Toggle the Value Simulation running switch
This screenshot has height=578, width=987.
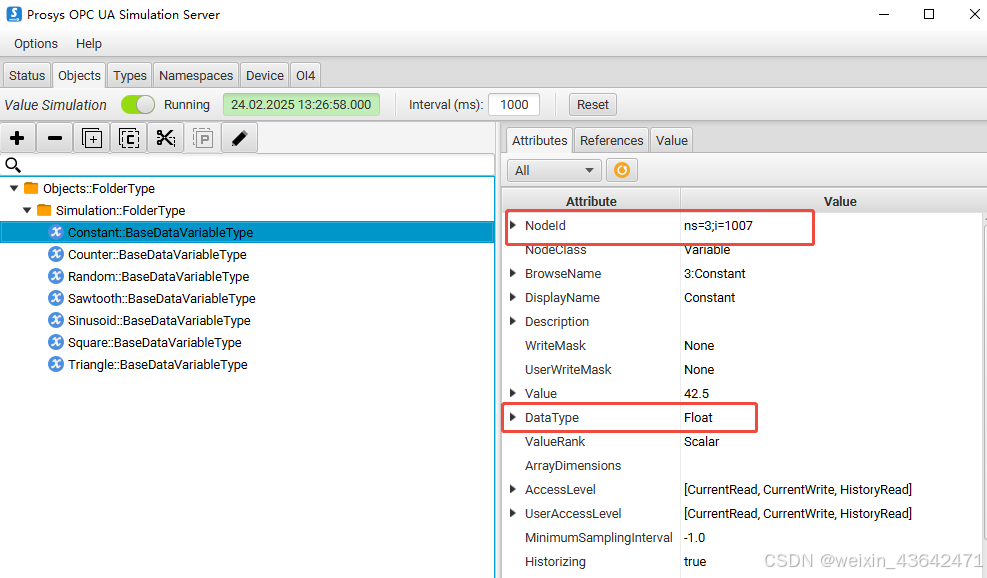138,105
